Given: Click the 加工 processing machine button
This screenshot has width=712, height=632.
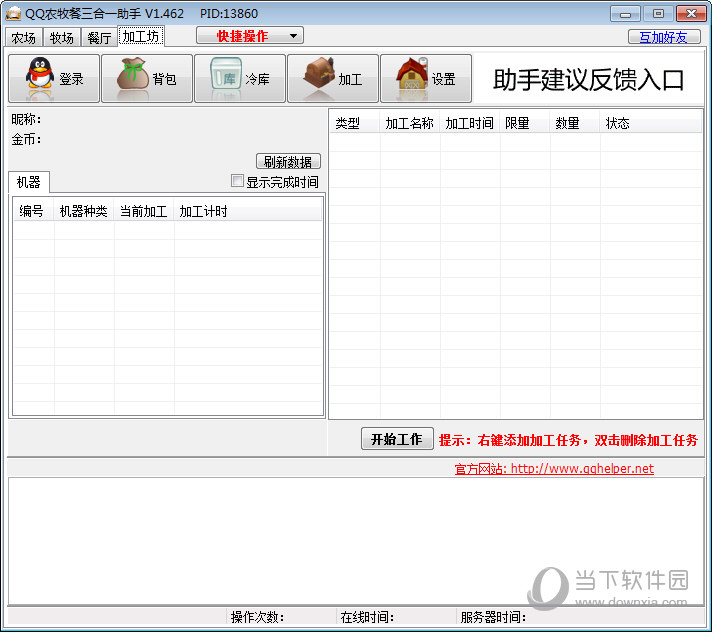Looking at the screenshot, I should click(x=333, y=79).
